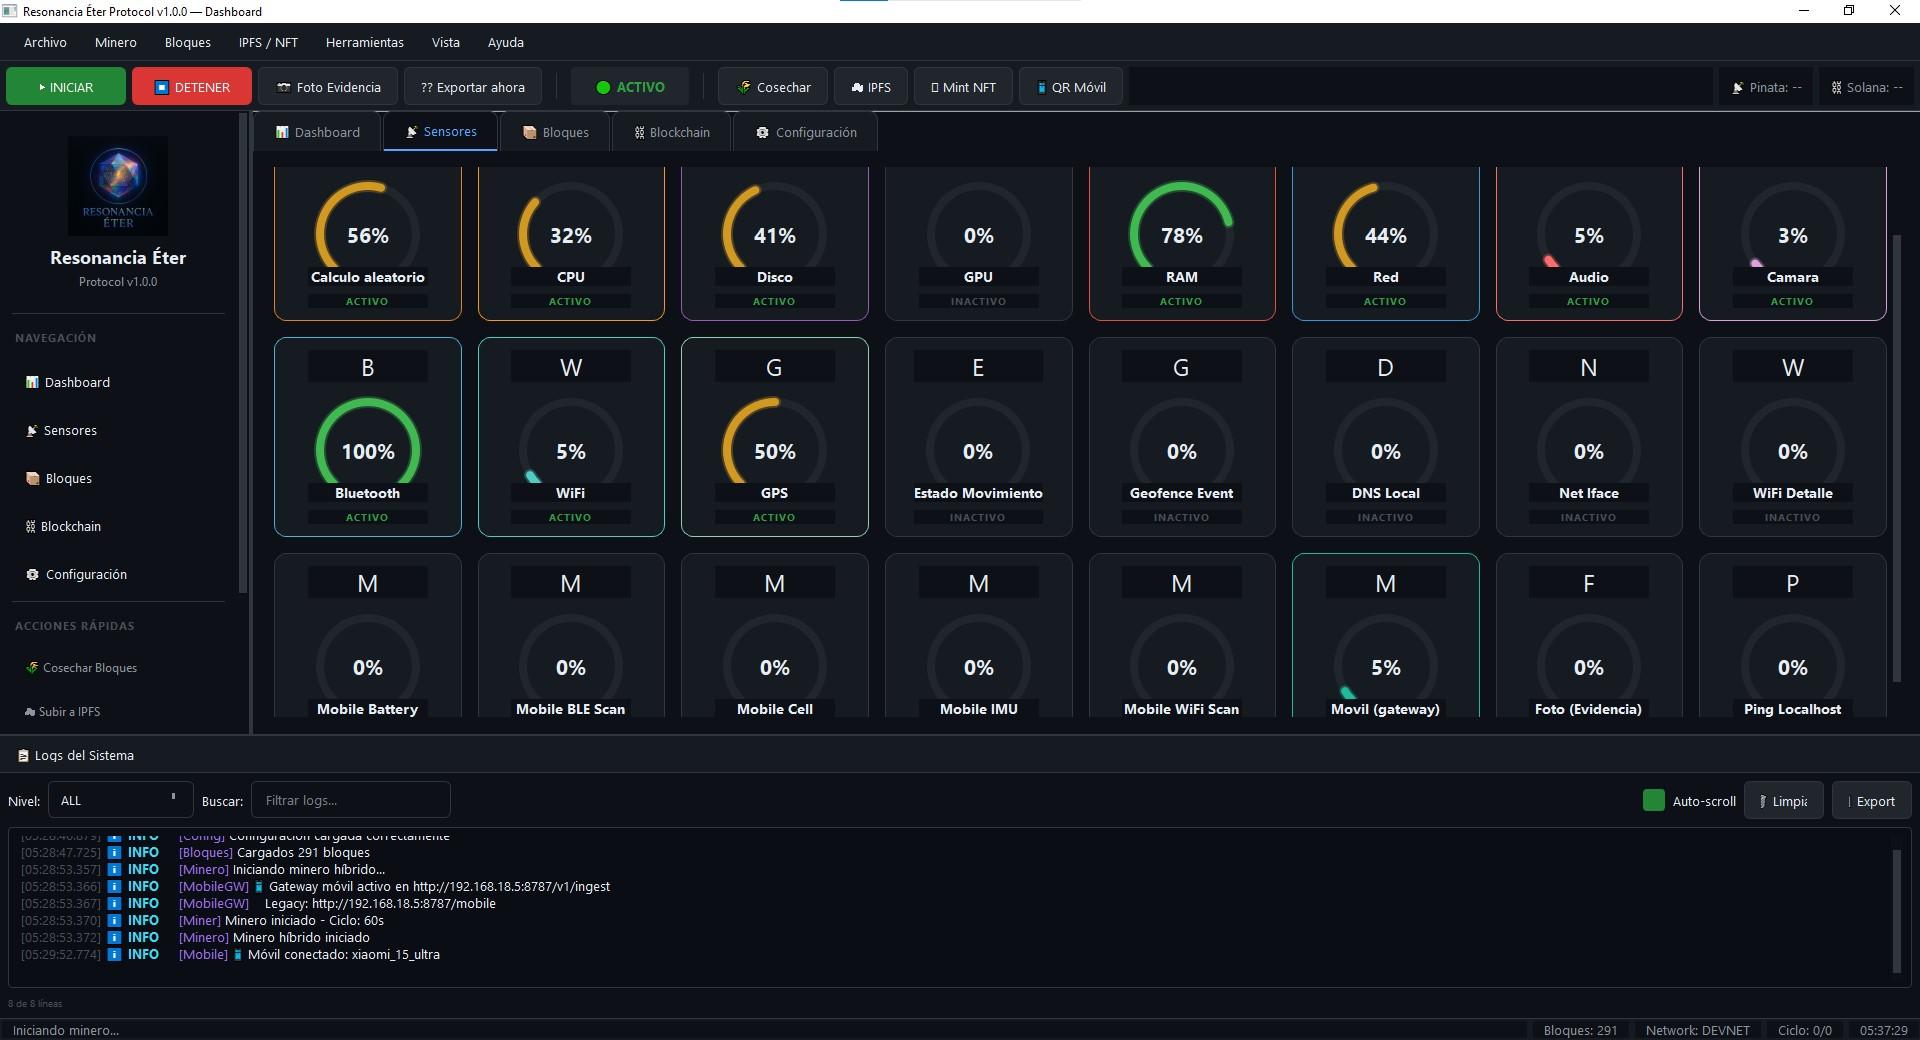Click the Filtrar logs search field
Image resolution: width=1920 pixels, height=1040 pixels.
click(350, 800)
